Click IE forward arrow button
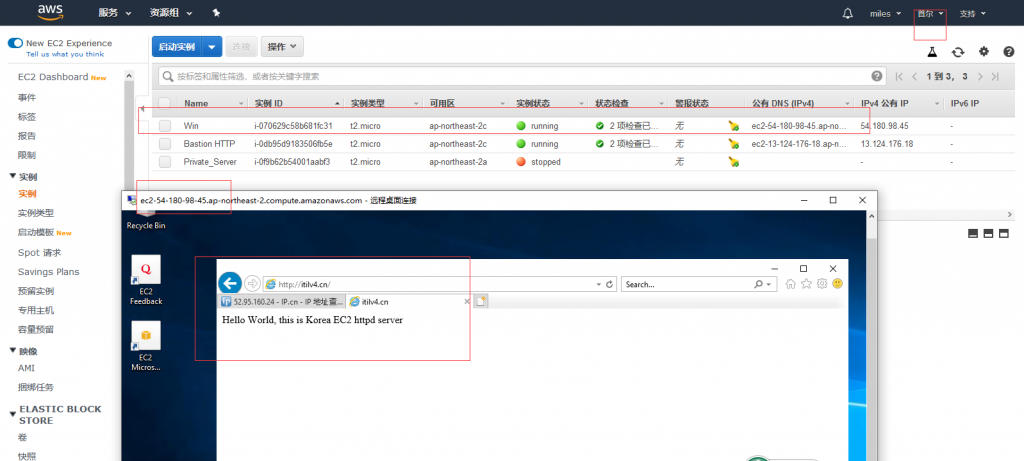1024x461 pixels. pyautogui.click(x=252, y=284)
